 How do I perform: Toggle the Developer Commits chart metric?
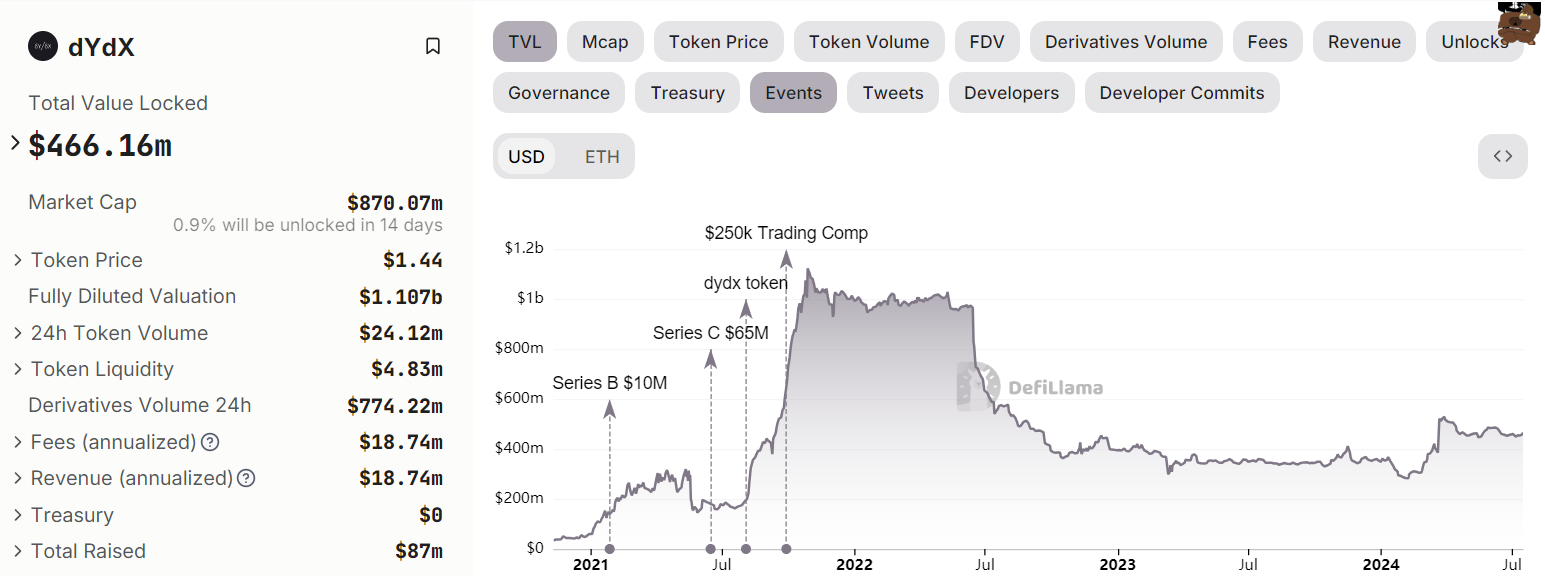pos(1182,93)
